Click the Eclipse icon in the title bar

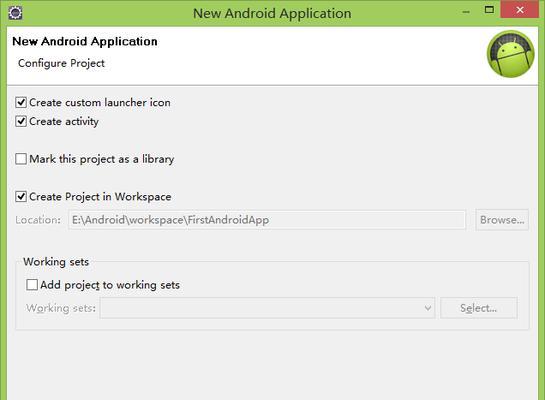15,13
